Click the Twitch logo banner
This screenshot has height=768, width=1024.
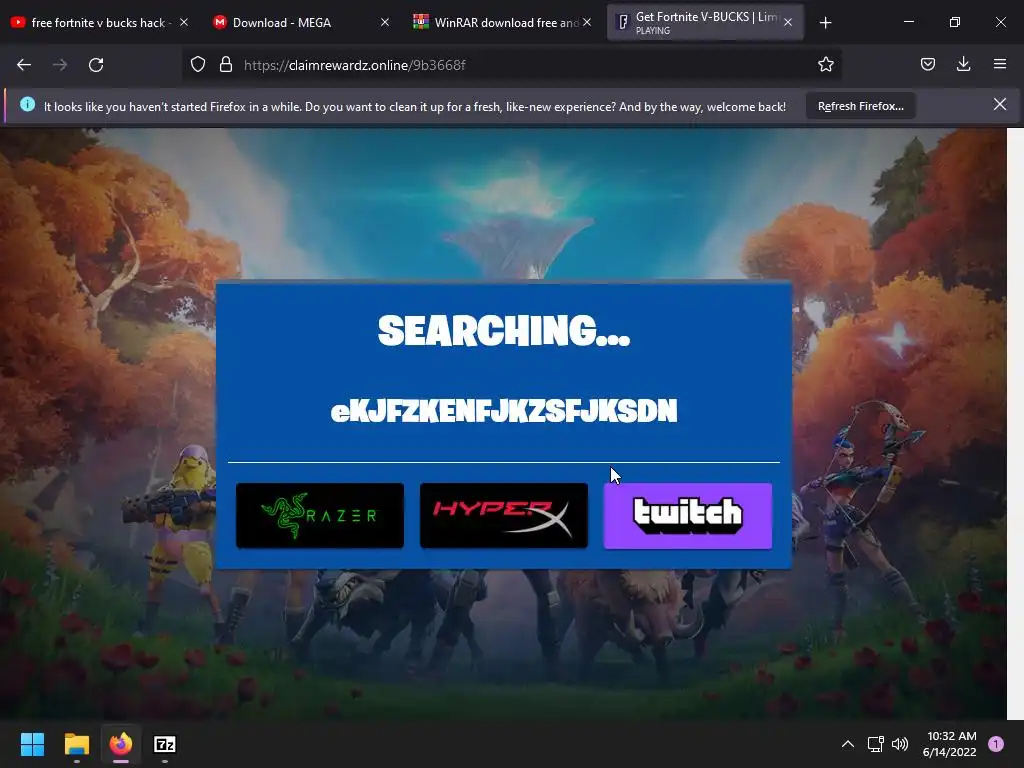pos(688,515)
